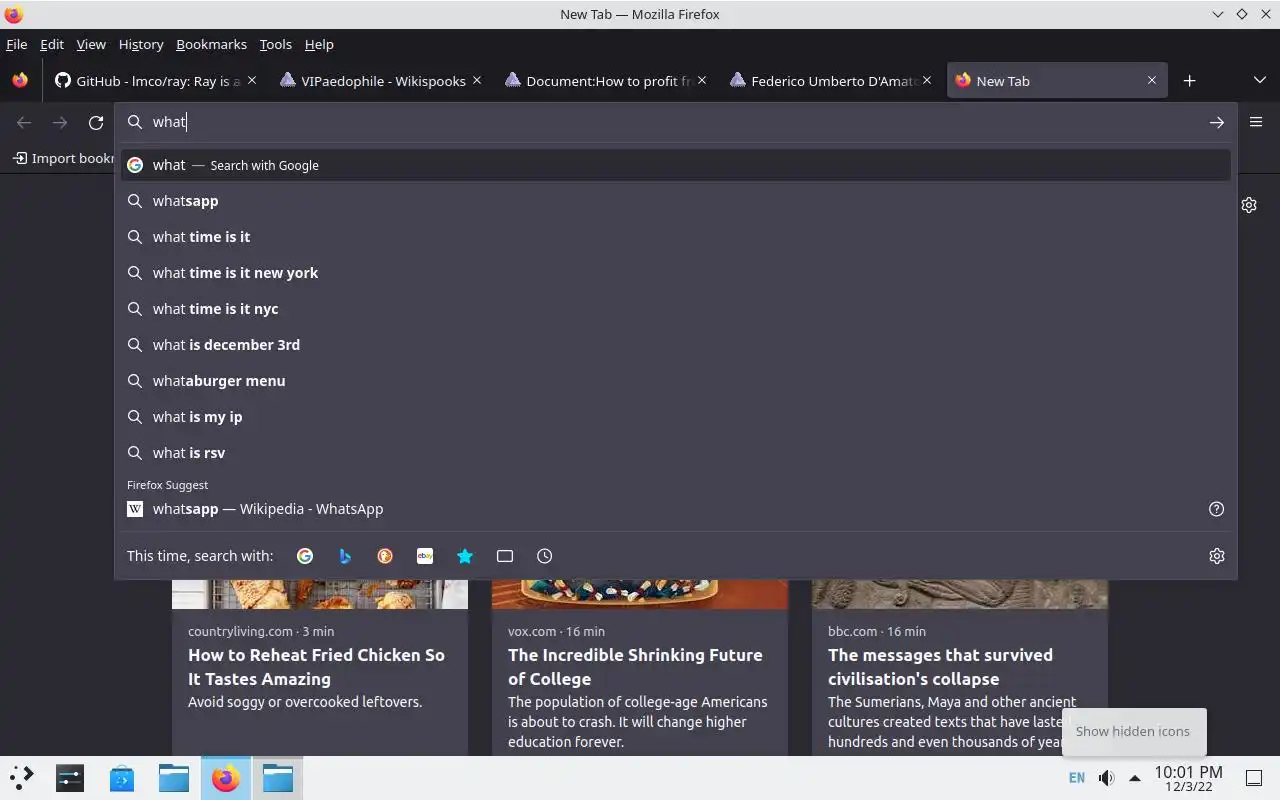Viewport: 1280px width, 800px height.
Task: Choose 'what time is it new york' suggestion
Action: (x=676, y=273)
